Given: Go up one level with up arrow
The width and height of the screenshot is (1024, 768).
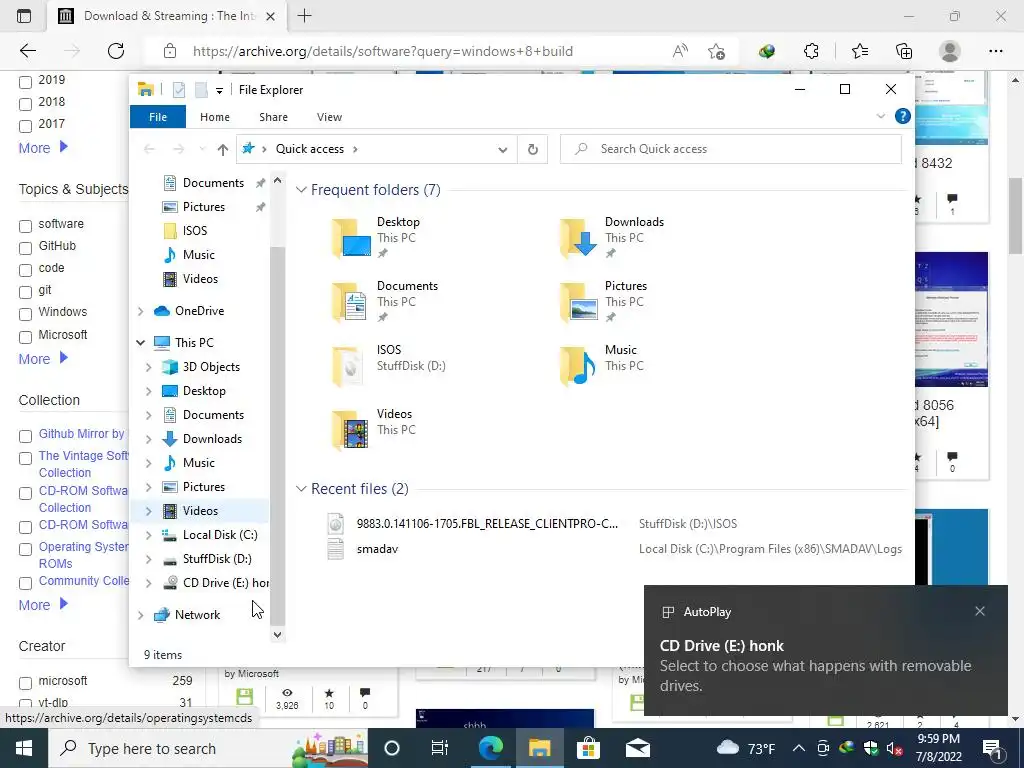Looking at the screenshot, I should tap(223, 149).
